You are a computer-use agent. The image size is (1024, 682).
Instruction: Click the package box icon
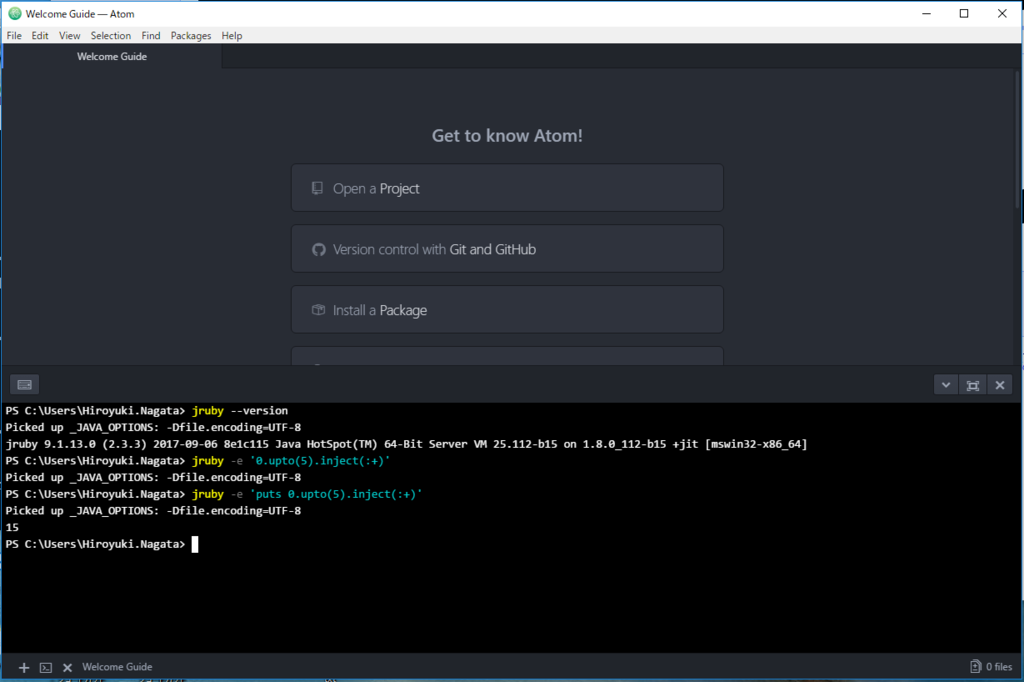click(x=318, y=310)
